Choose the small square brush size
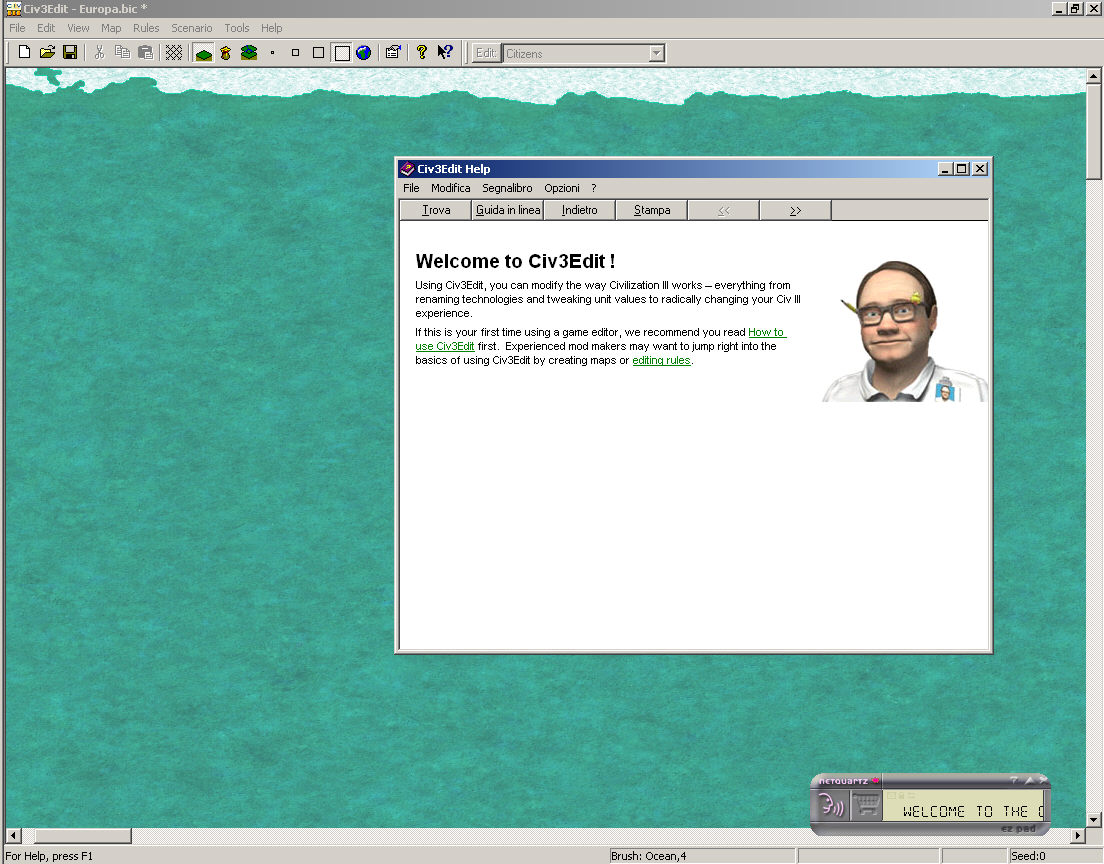Viewport: 1104px width, 864px height. tap(296, 53)
